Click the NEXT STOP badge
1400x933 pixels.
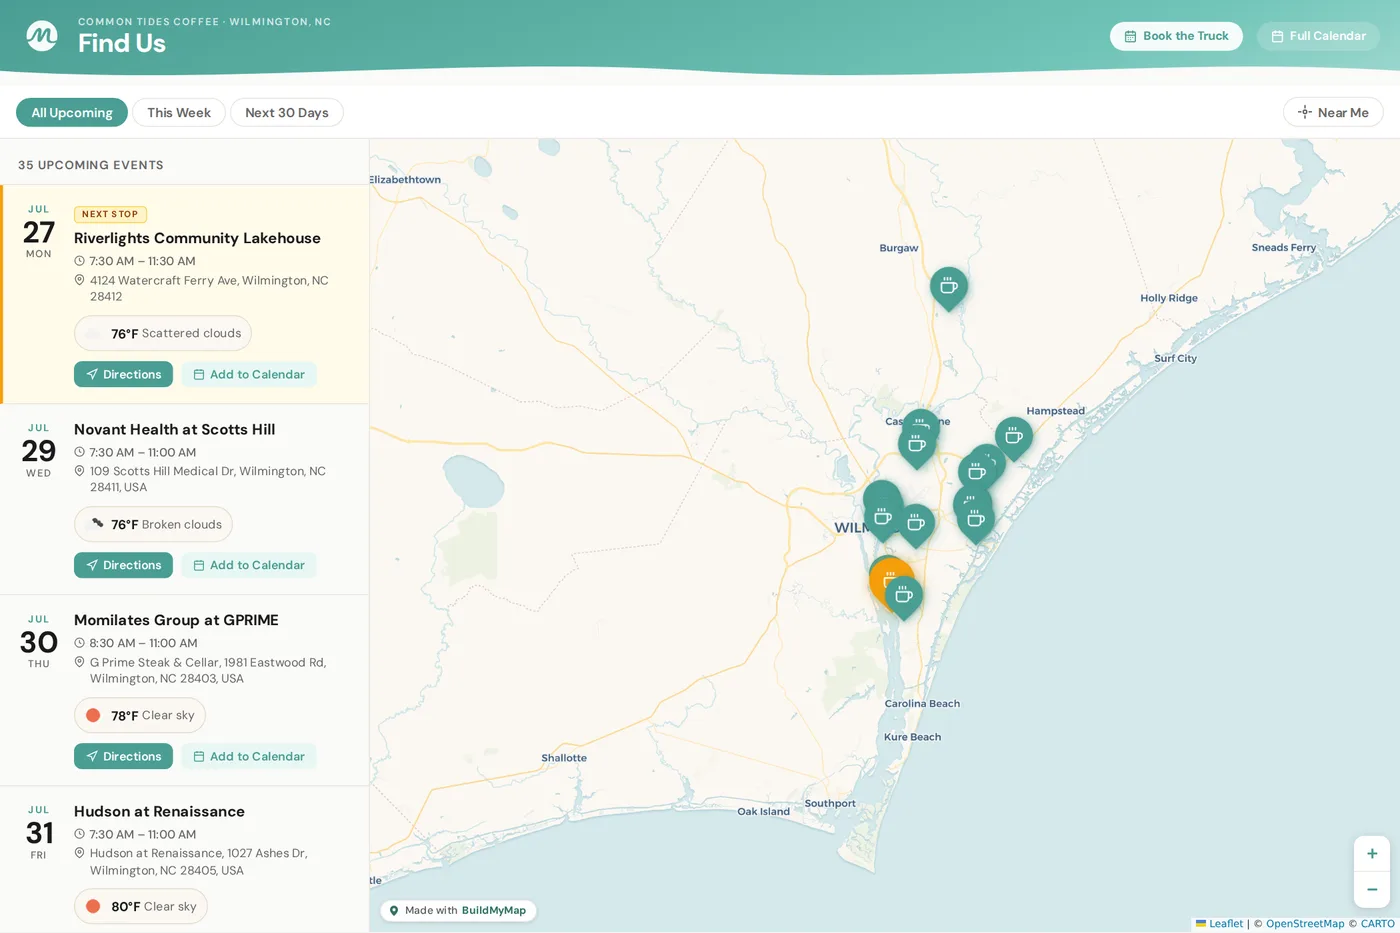tap(110, 214)
